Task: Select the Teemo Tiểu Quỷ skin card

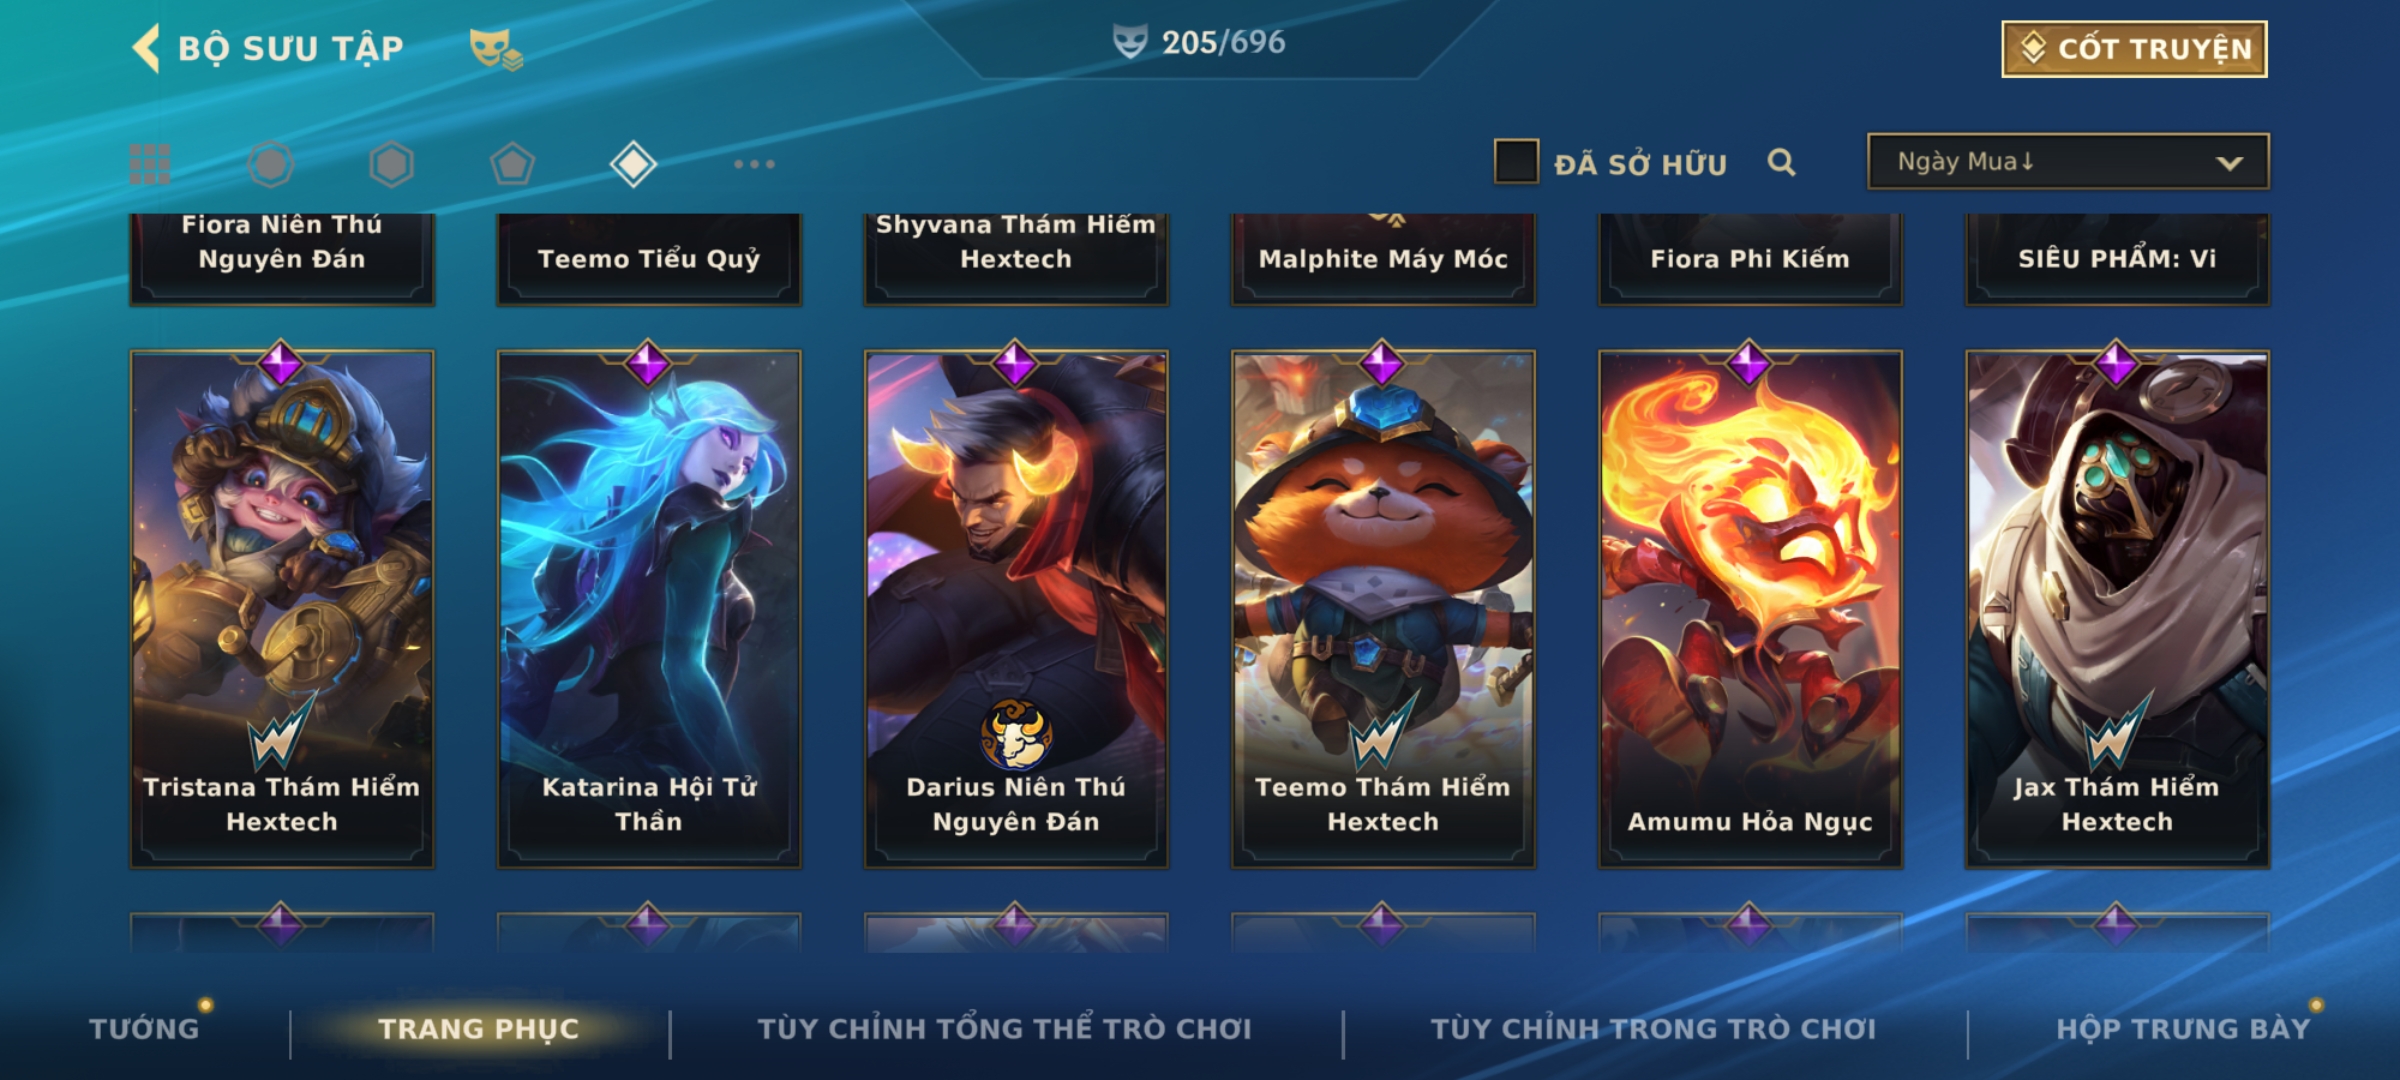Action: 649,258
